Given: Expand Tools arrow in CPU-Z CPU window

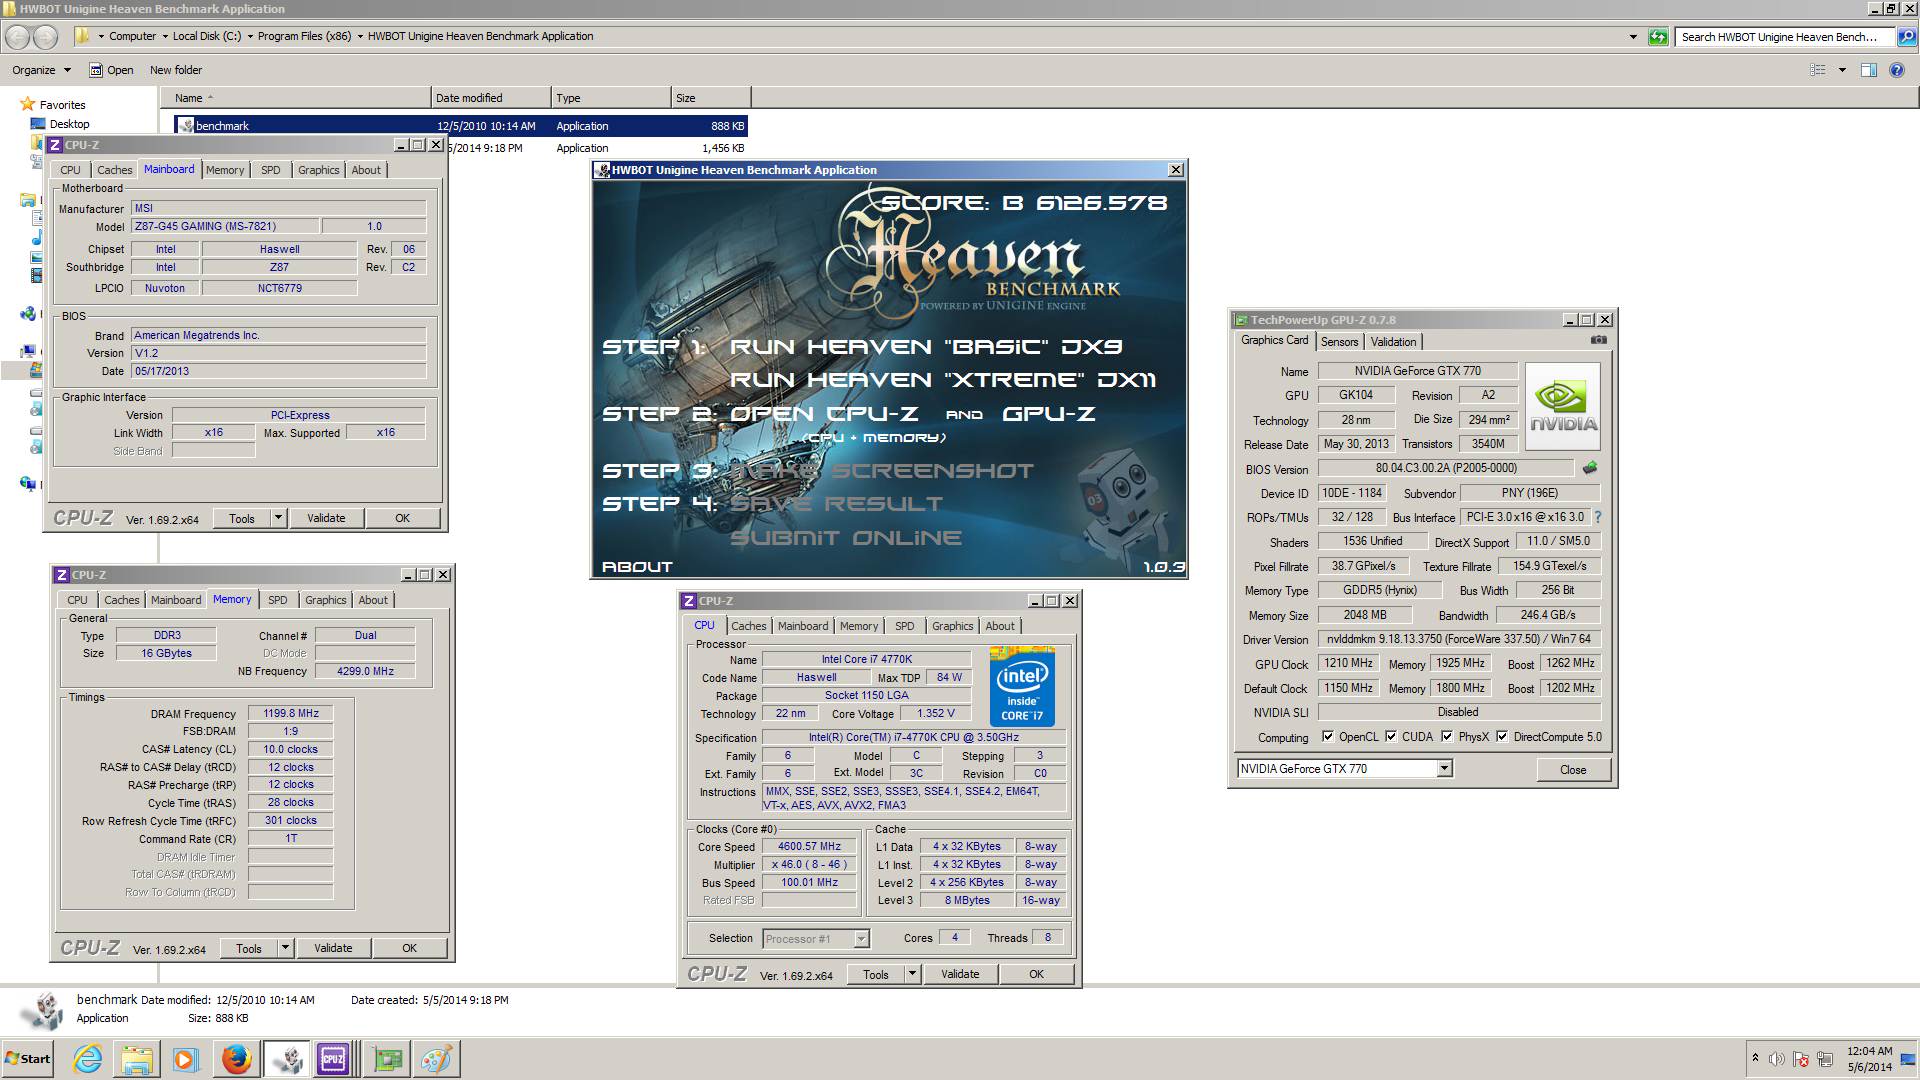Looking at the screenshot, I should point(912,974).
